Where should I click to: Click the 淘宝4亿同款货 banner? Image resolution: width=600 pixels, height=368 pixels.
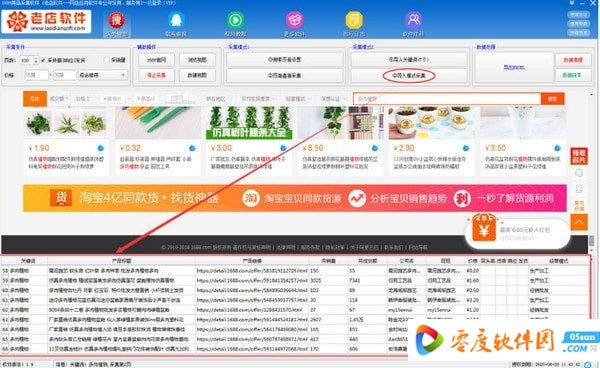[295, 198]
